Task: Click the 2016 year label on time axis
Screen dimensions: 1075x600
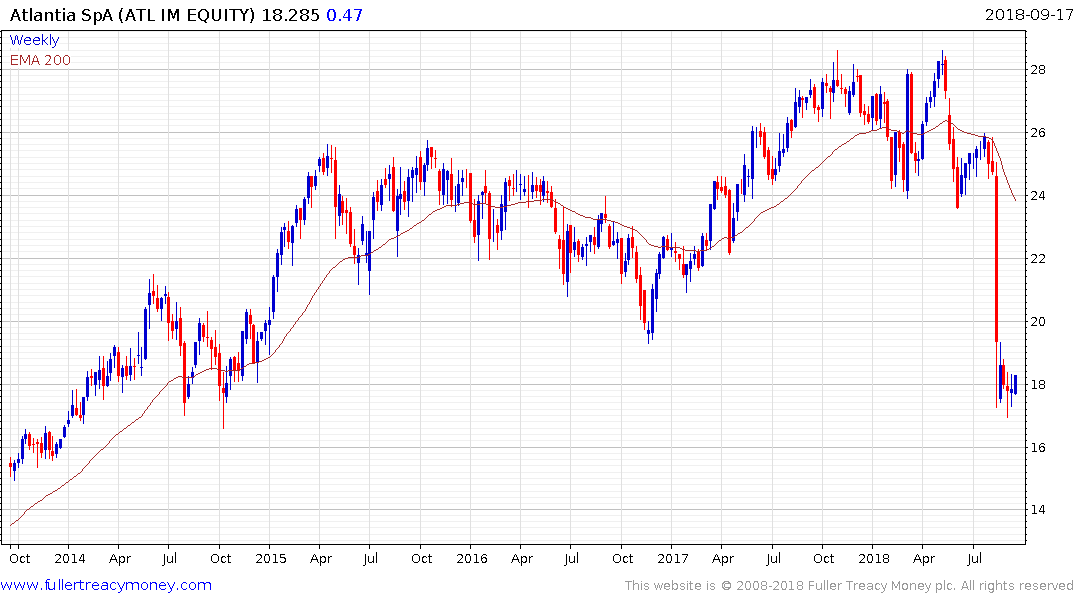Action: (472, 559)
